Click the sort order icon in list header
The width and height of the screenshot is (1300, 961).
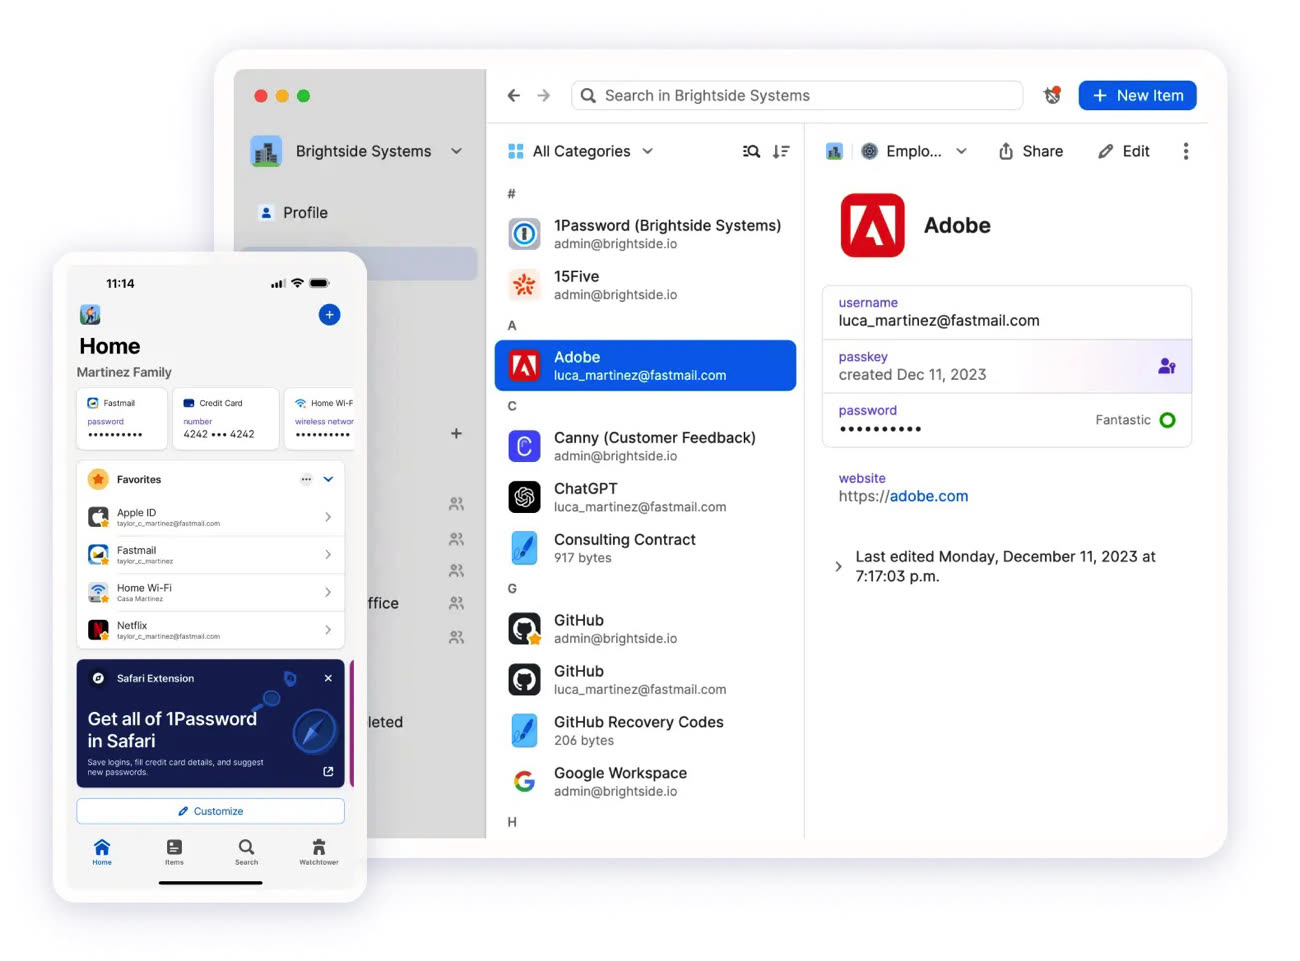coord(781,151)
